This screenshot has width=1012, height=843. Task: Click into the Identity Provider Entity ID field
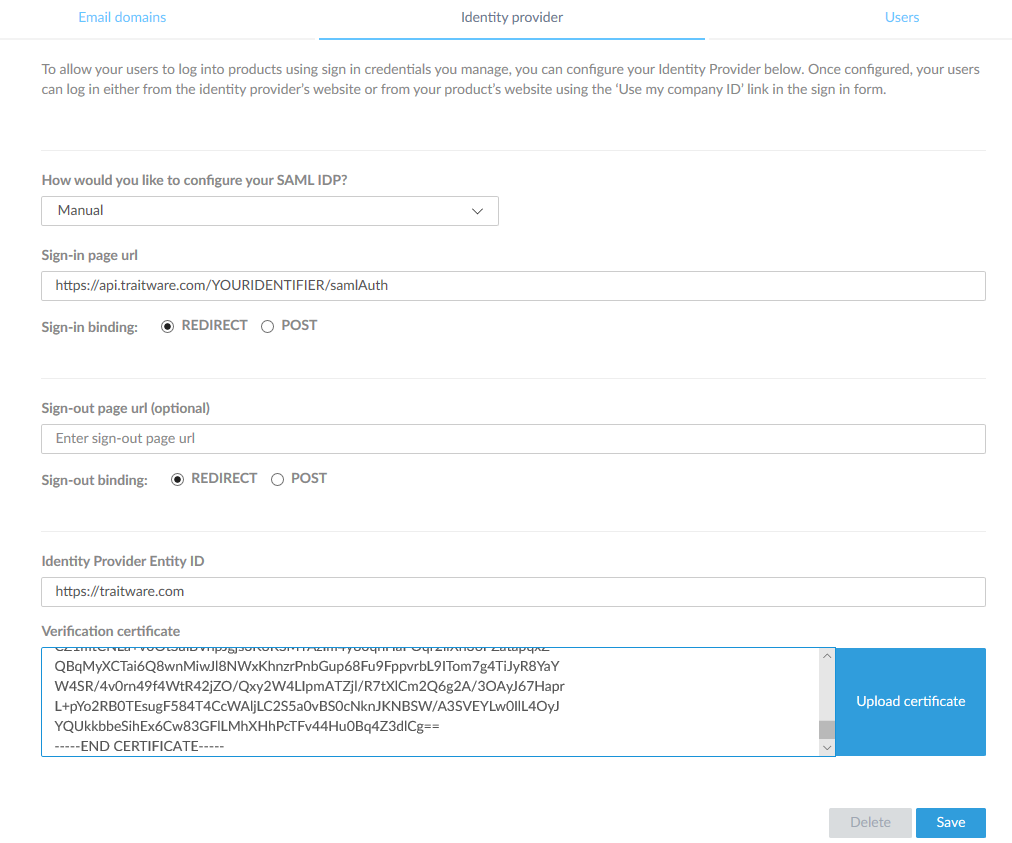[513, 592]
